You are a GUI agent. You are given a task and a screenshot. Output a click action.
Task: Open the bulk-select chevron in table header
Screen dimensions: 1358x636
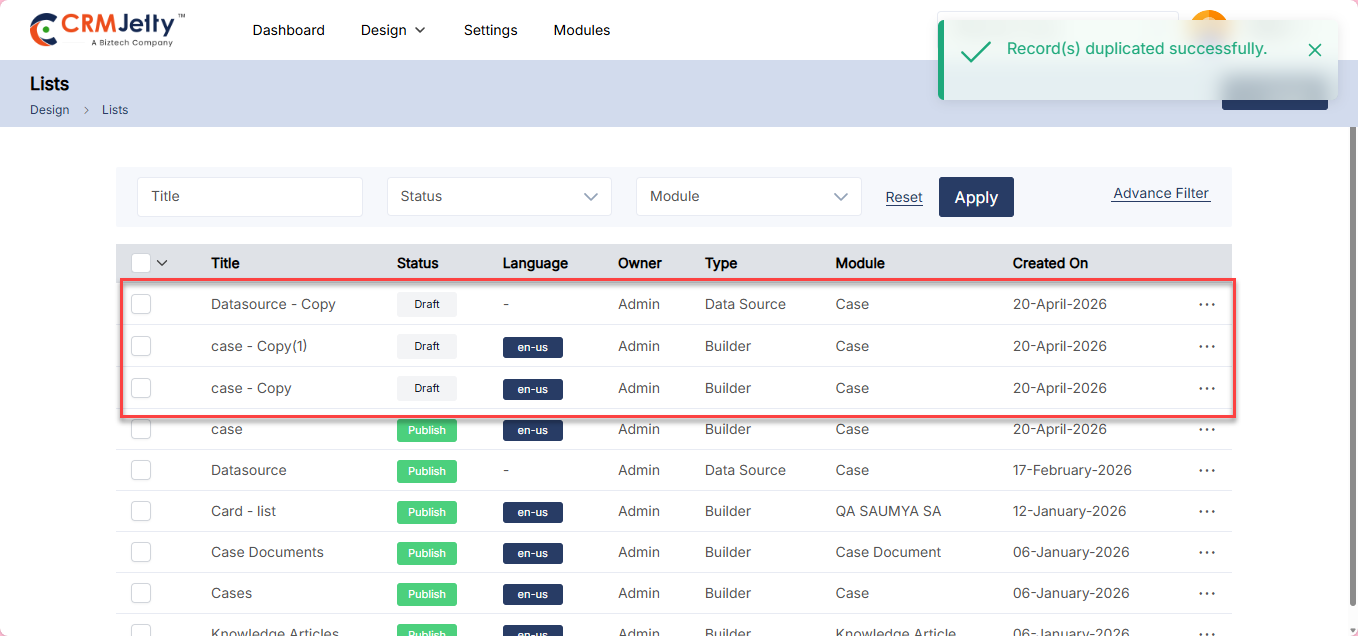pos(162,263)
